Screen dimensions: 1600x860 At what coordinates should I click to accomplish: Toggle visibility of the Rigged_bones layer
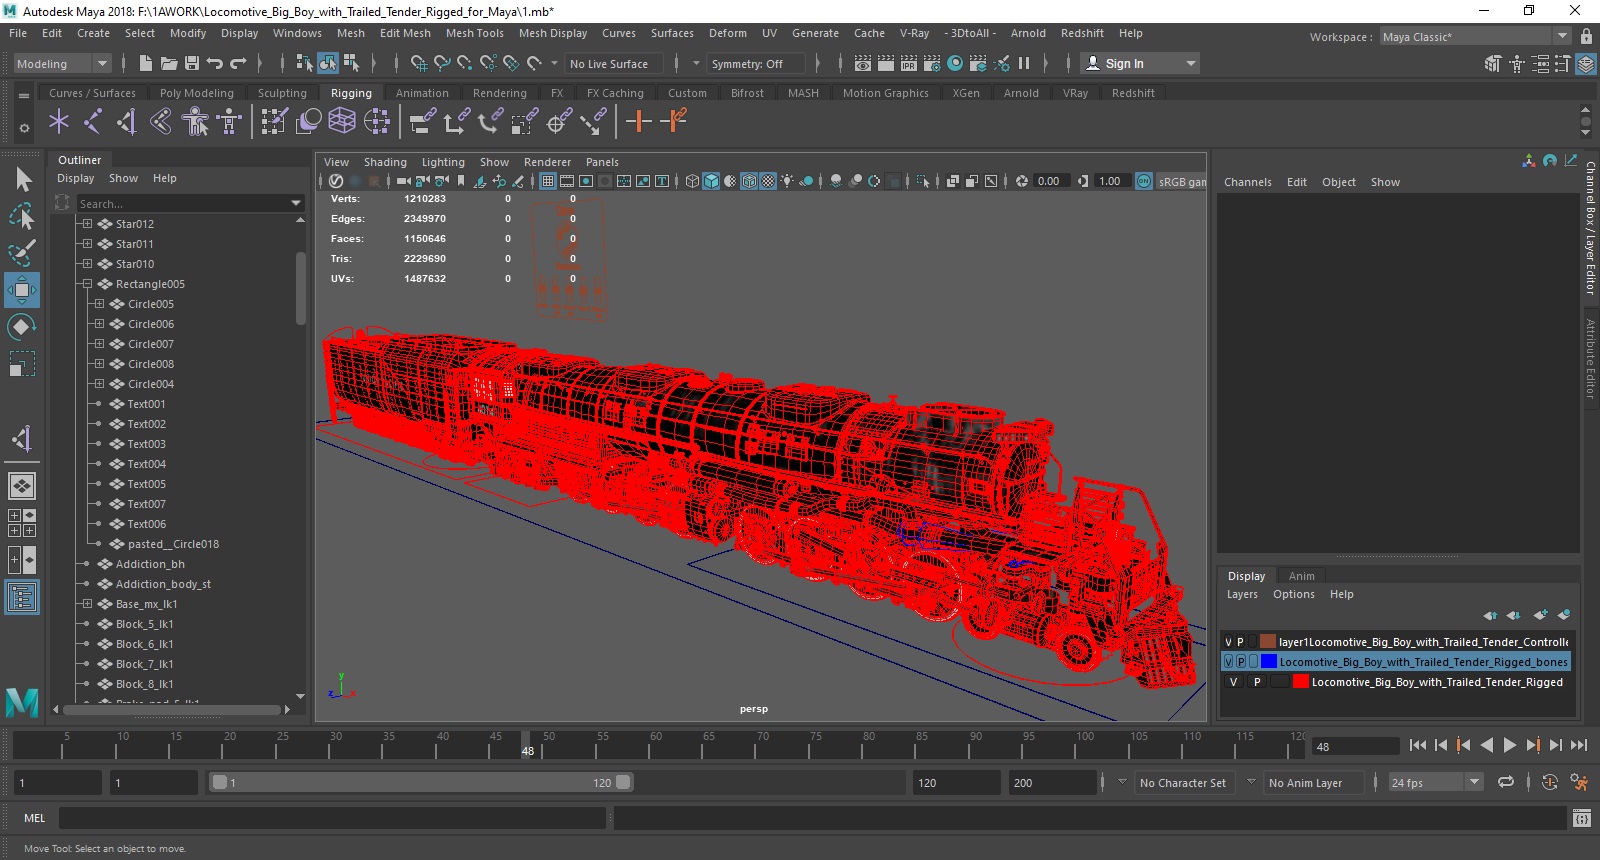(x=1229, y=662)
